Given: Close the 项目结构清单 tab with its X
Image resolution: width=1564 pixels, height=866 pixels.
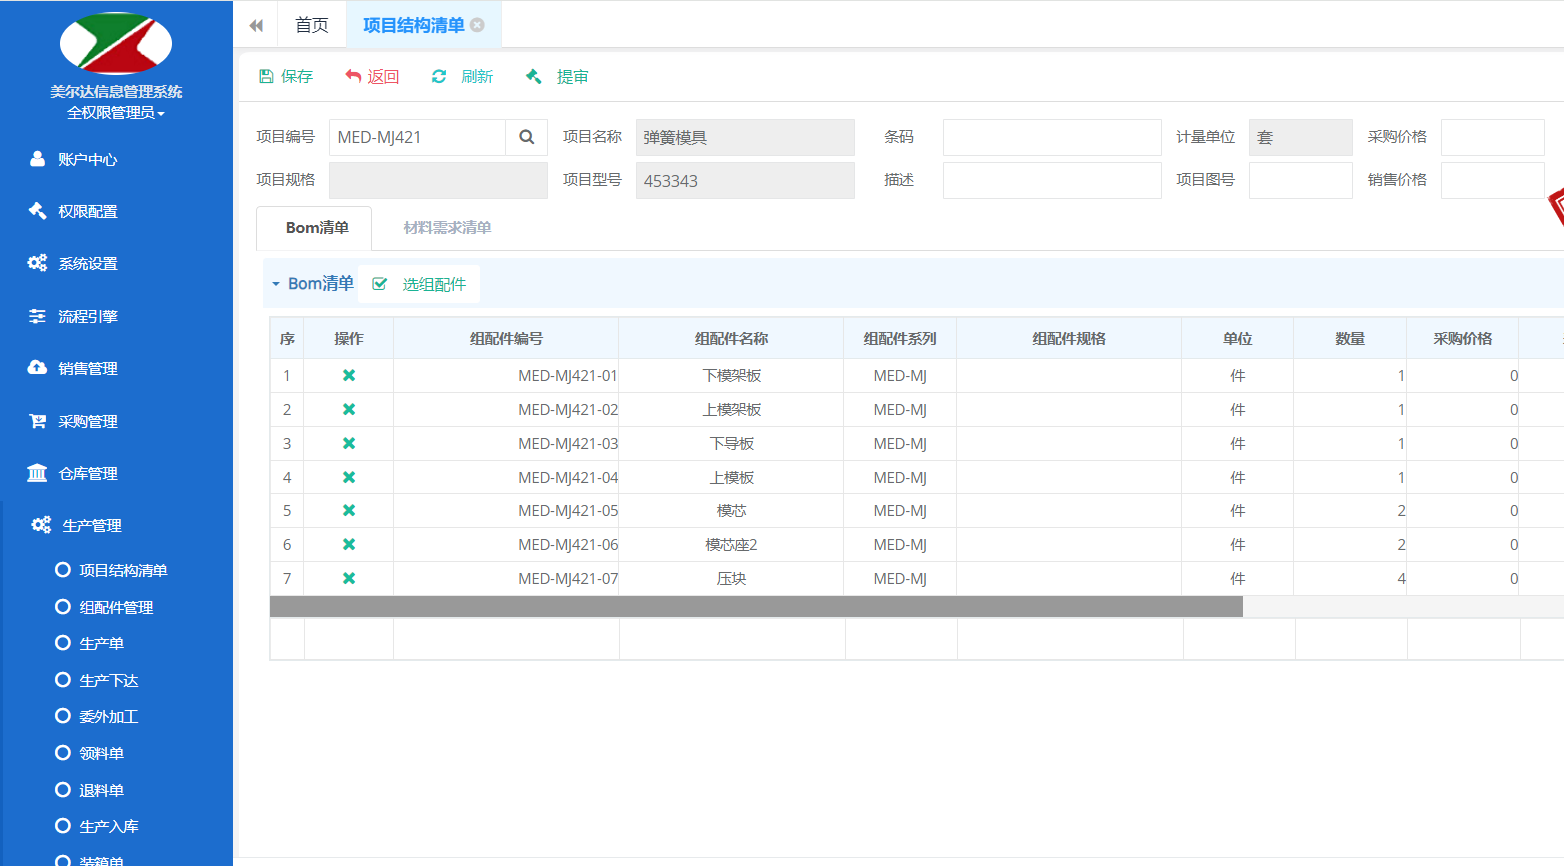Looking at the screenshot, I should 477,25.
